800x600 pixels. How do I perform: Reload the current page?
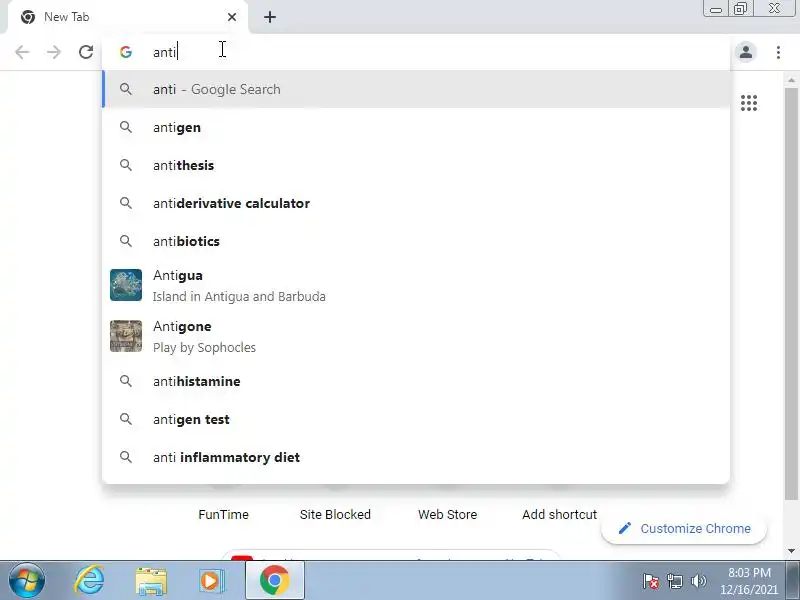[86, 52]
